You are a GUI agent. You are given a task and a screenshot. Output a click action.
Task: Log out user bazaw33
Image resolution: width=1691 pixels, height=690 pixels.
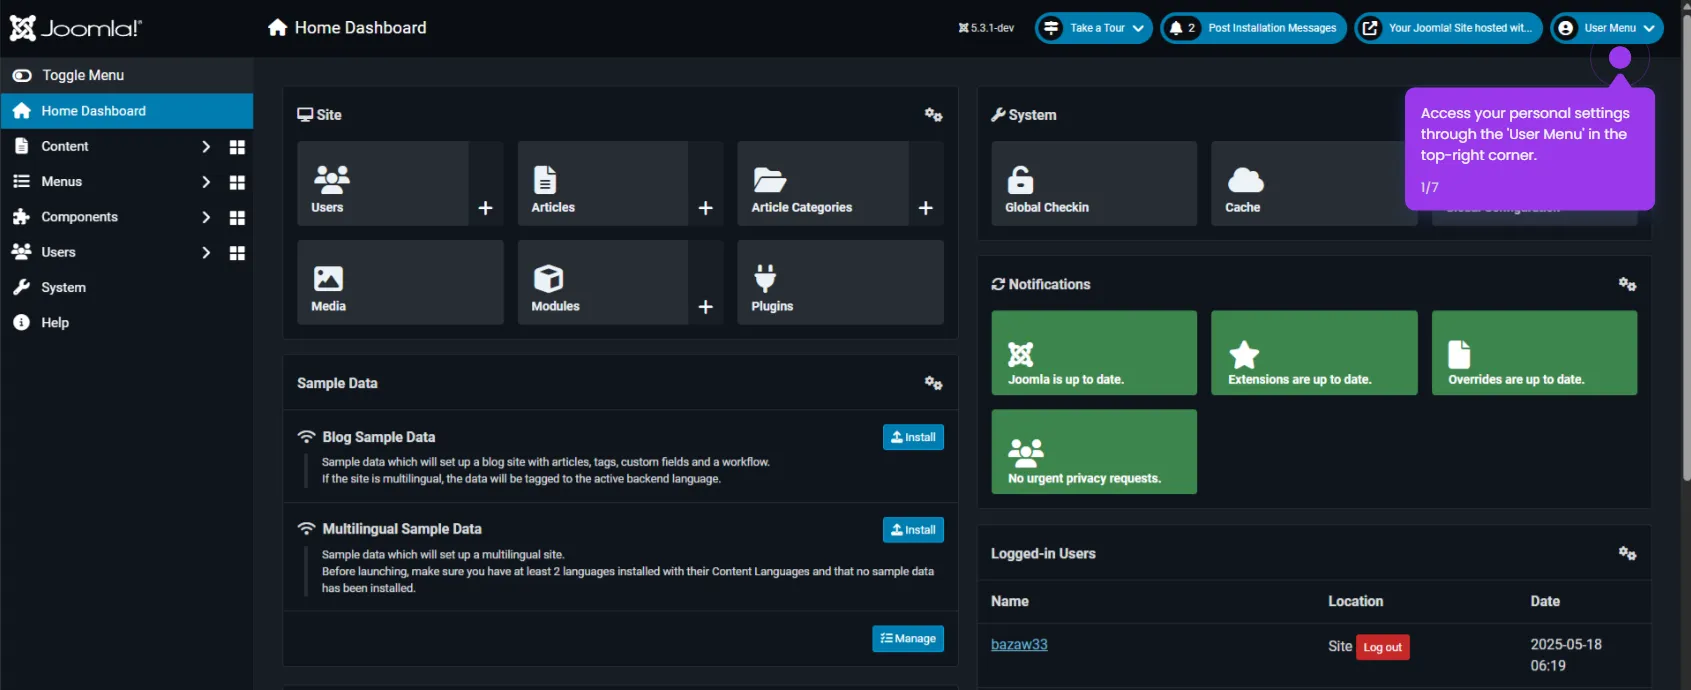coord(1383,648)
